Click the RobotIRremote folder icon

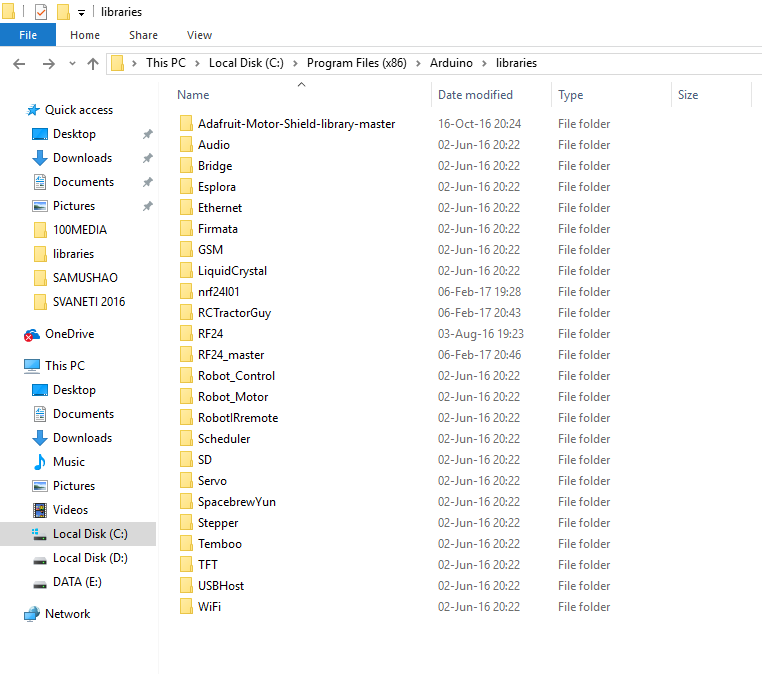(x=186, y=417)
